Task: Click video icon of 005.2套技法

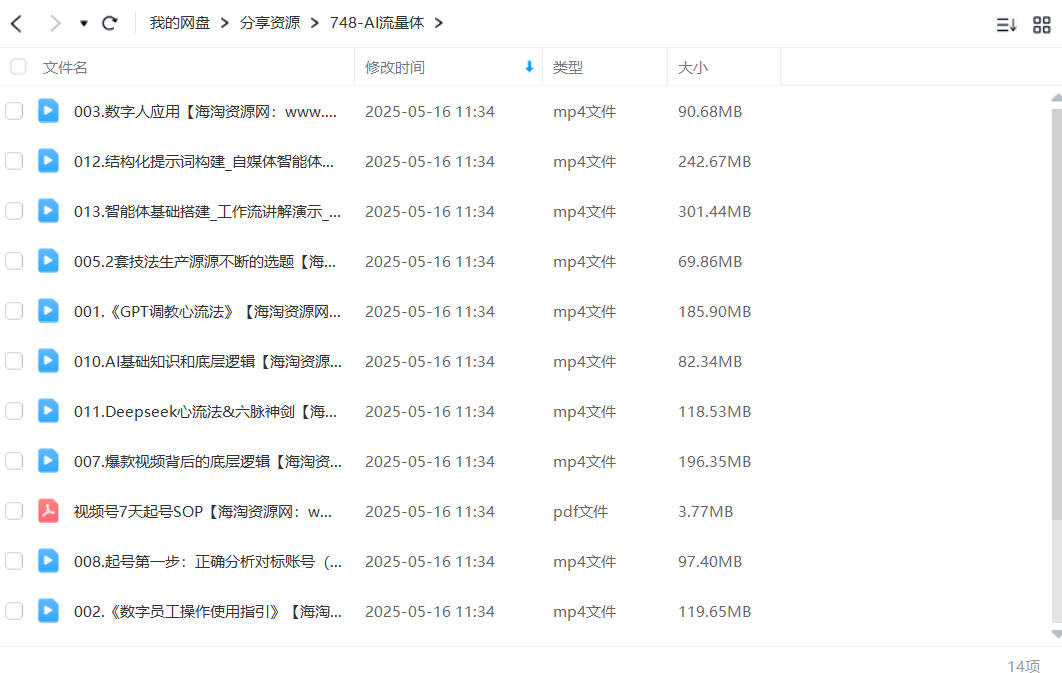Action: 48,261
